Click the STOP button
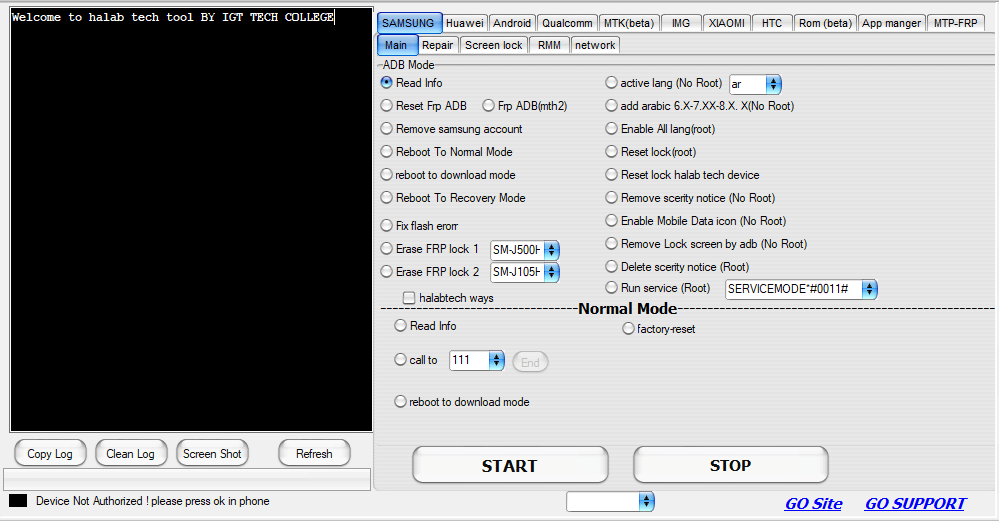The height and width of the screenshot is (521, 999). coord(730,466)
